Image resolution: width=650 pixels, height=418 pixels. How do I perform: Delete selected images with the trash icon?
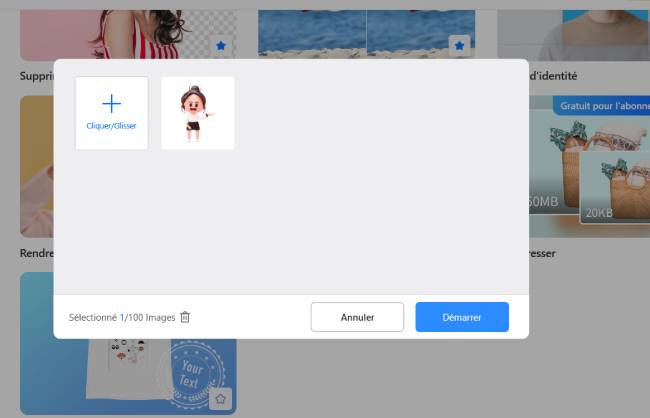(x=185, y=317)
